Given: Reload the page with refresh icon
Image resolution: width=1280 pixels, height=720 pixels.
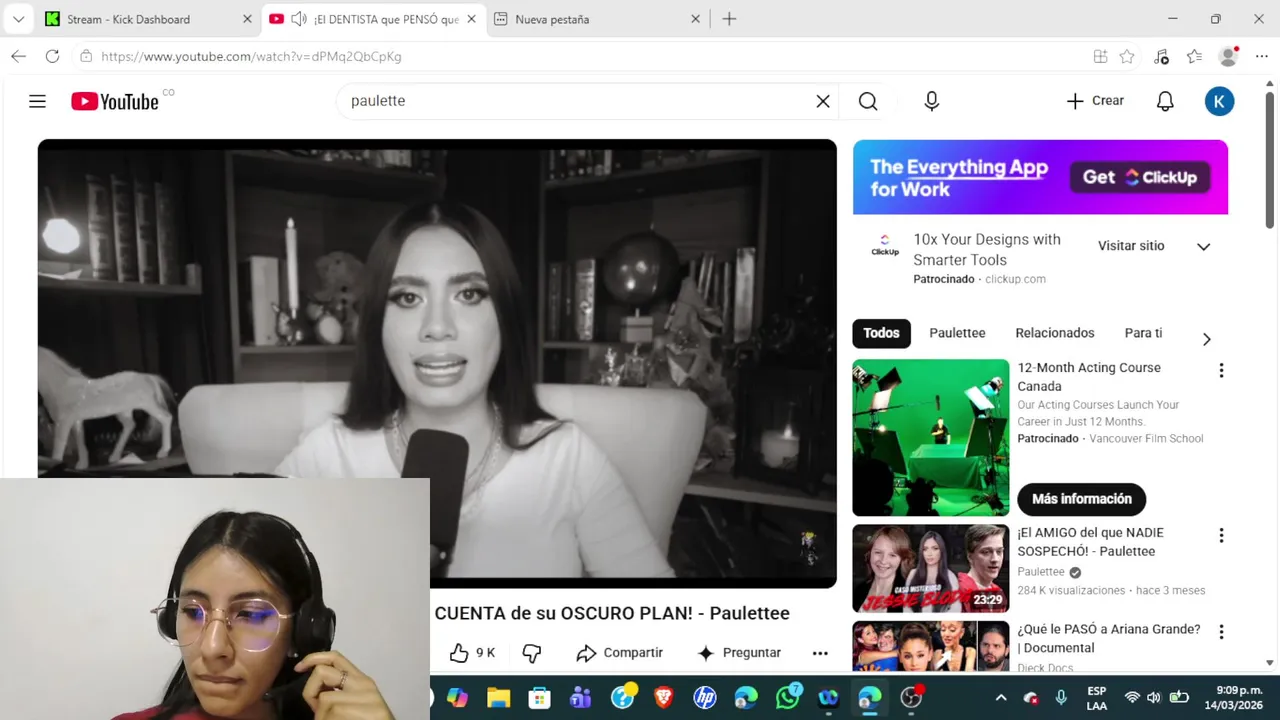Looking at the screenshot, I should [x=52, y=56].
